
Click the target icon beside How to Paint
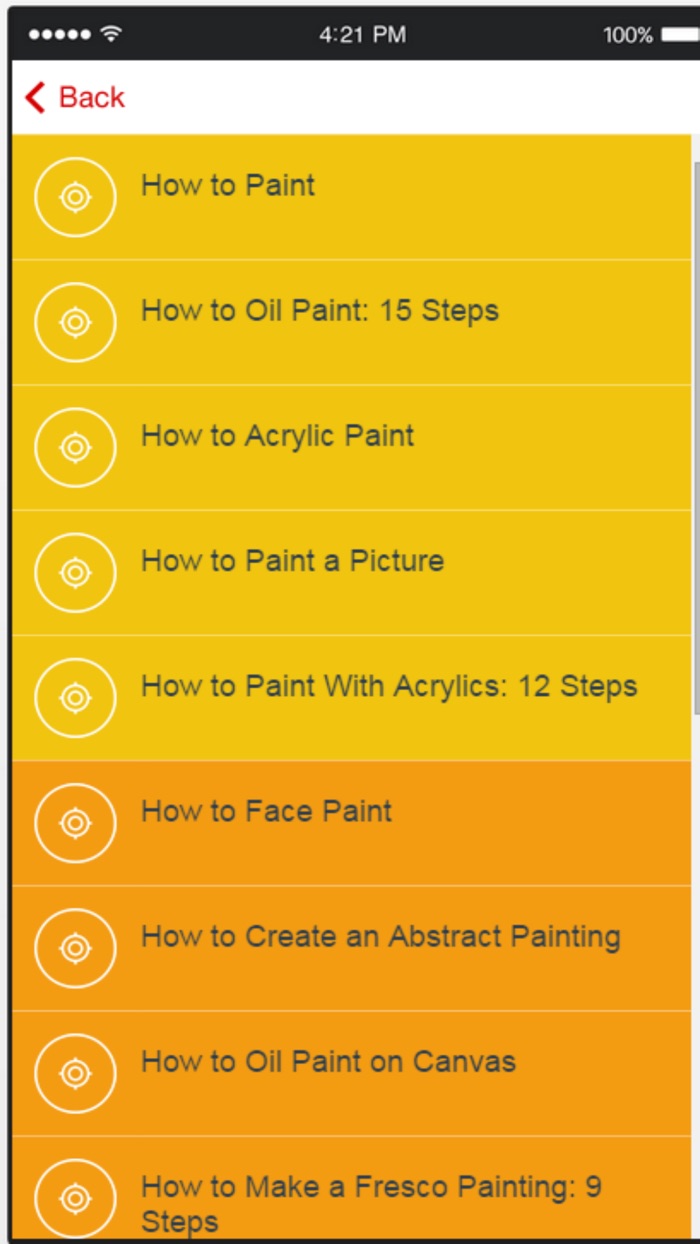(75, 197)
